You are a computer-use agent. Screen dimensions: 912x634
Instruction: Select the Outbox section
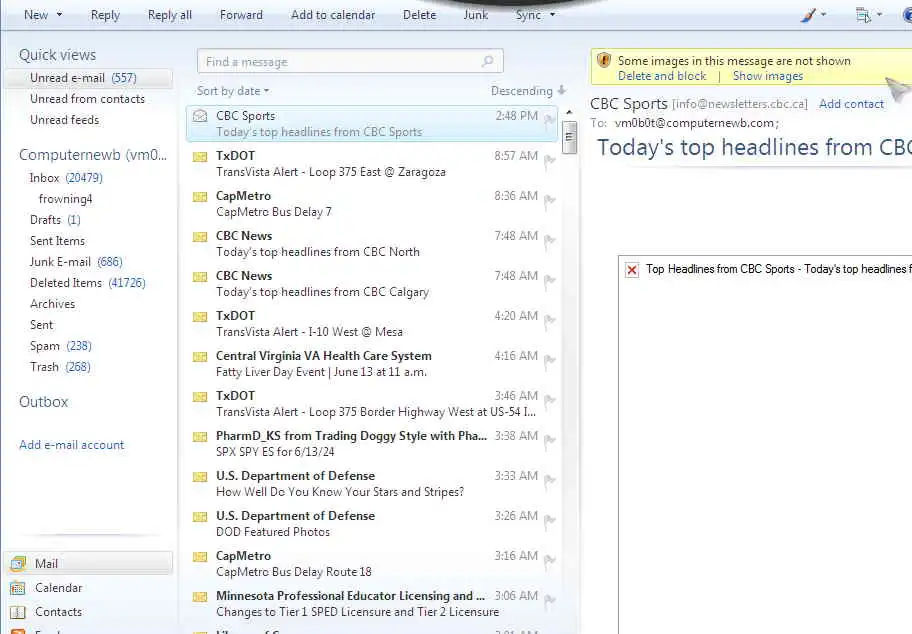(x=44, y=402)
